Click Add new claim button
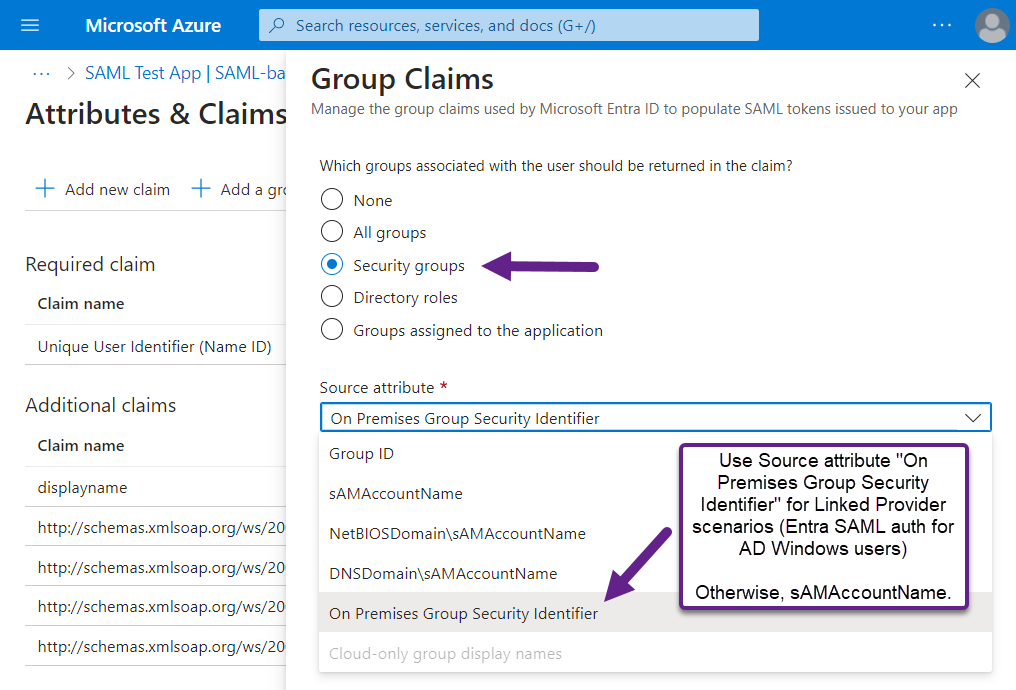 (x=102, y=189)
